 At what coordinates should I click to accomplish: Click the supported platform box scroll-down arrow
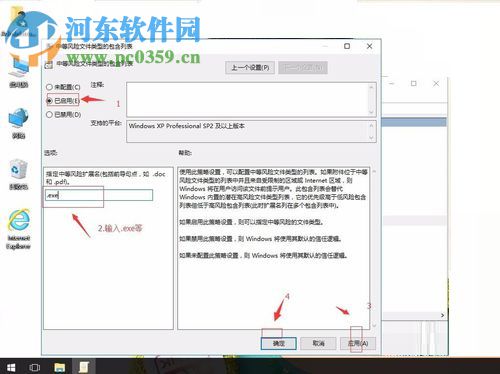pyautogui.click(x=371, y=137)
